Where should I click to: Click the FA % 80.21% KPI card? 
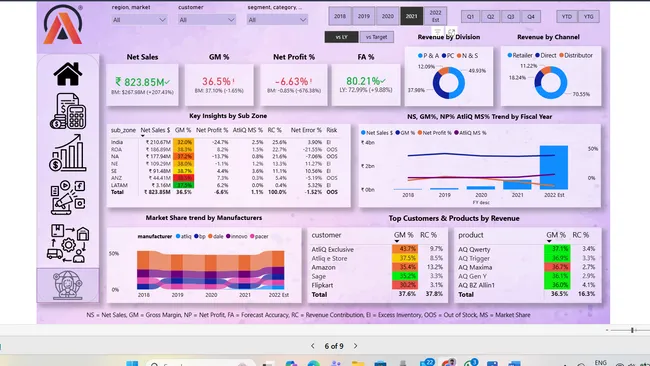point(366,85)
